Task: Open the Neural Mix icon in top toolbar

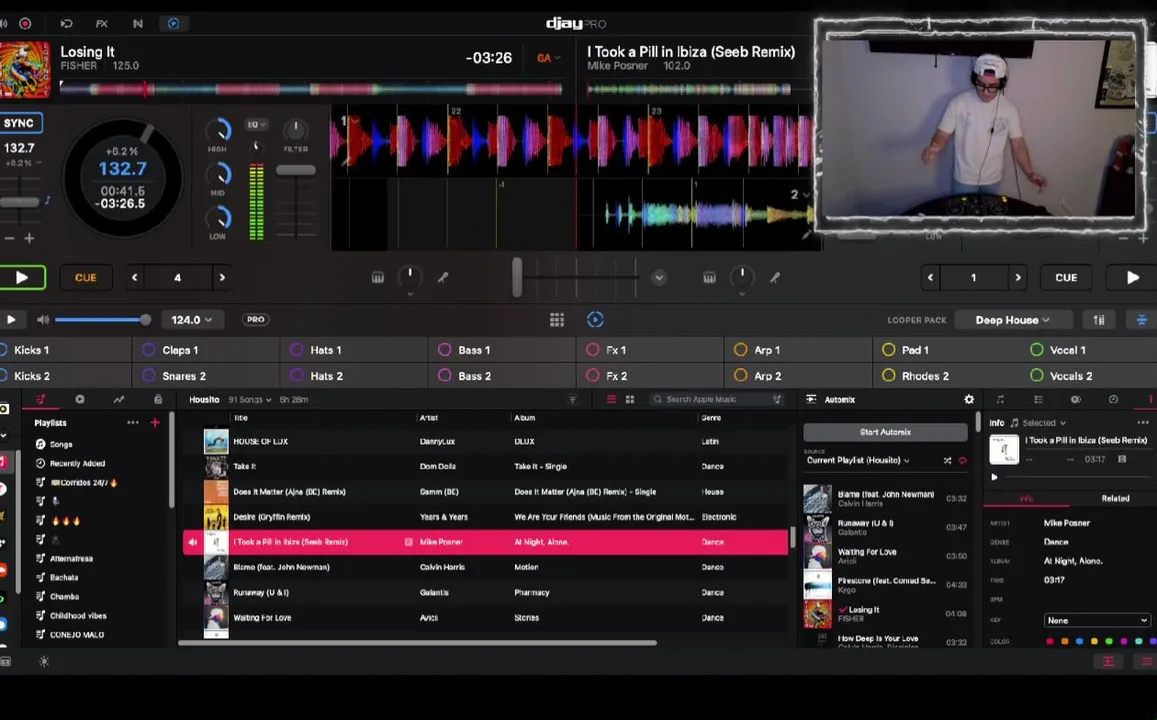Action: coord(138,24)
